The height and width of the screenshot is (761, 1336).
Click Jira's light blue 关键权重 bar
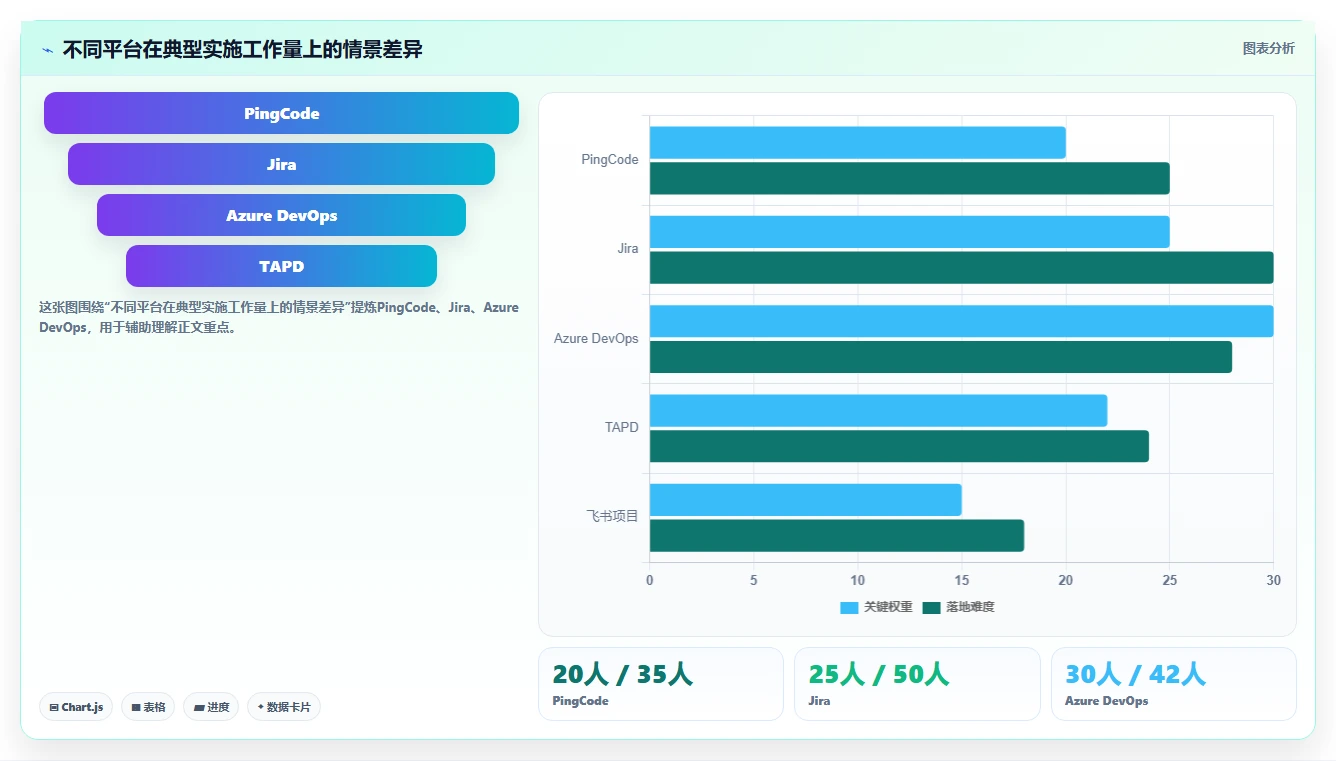click(x=909, y=232)
